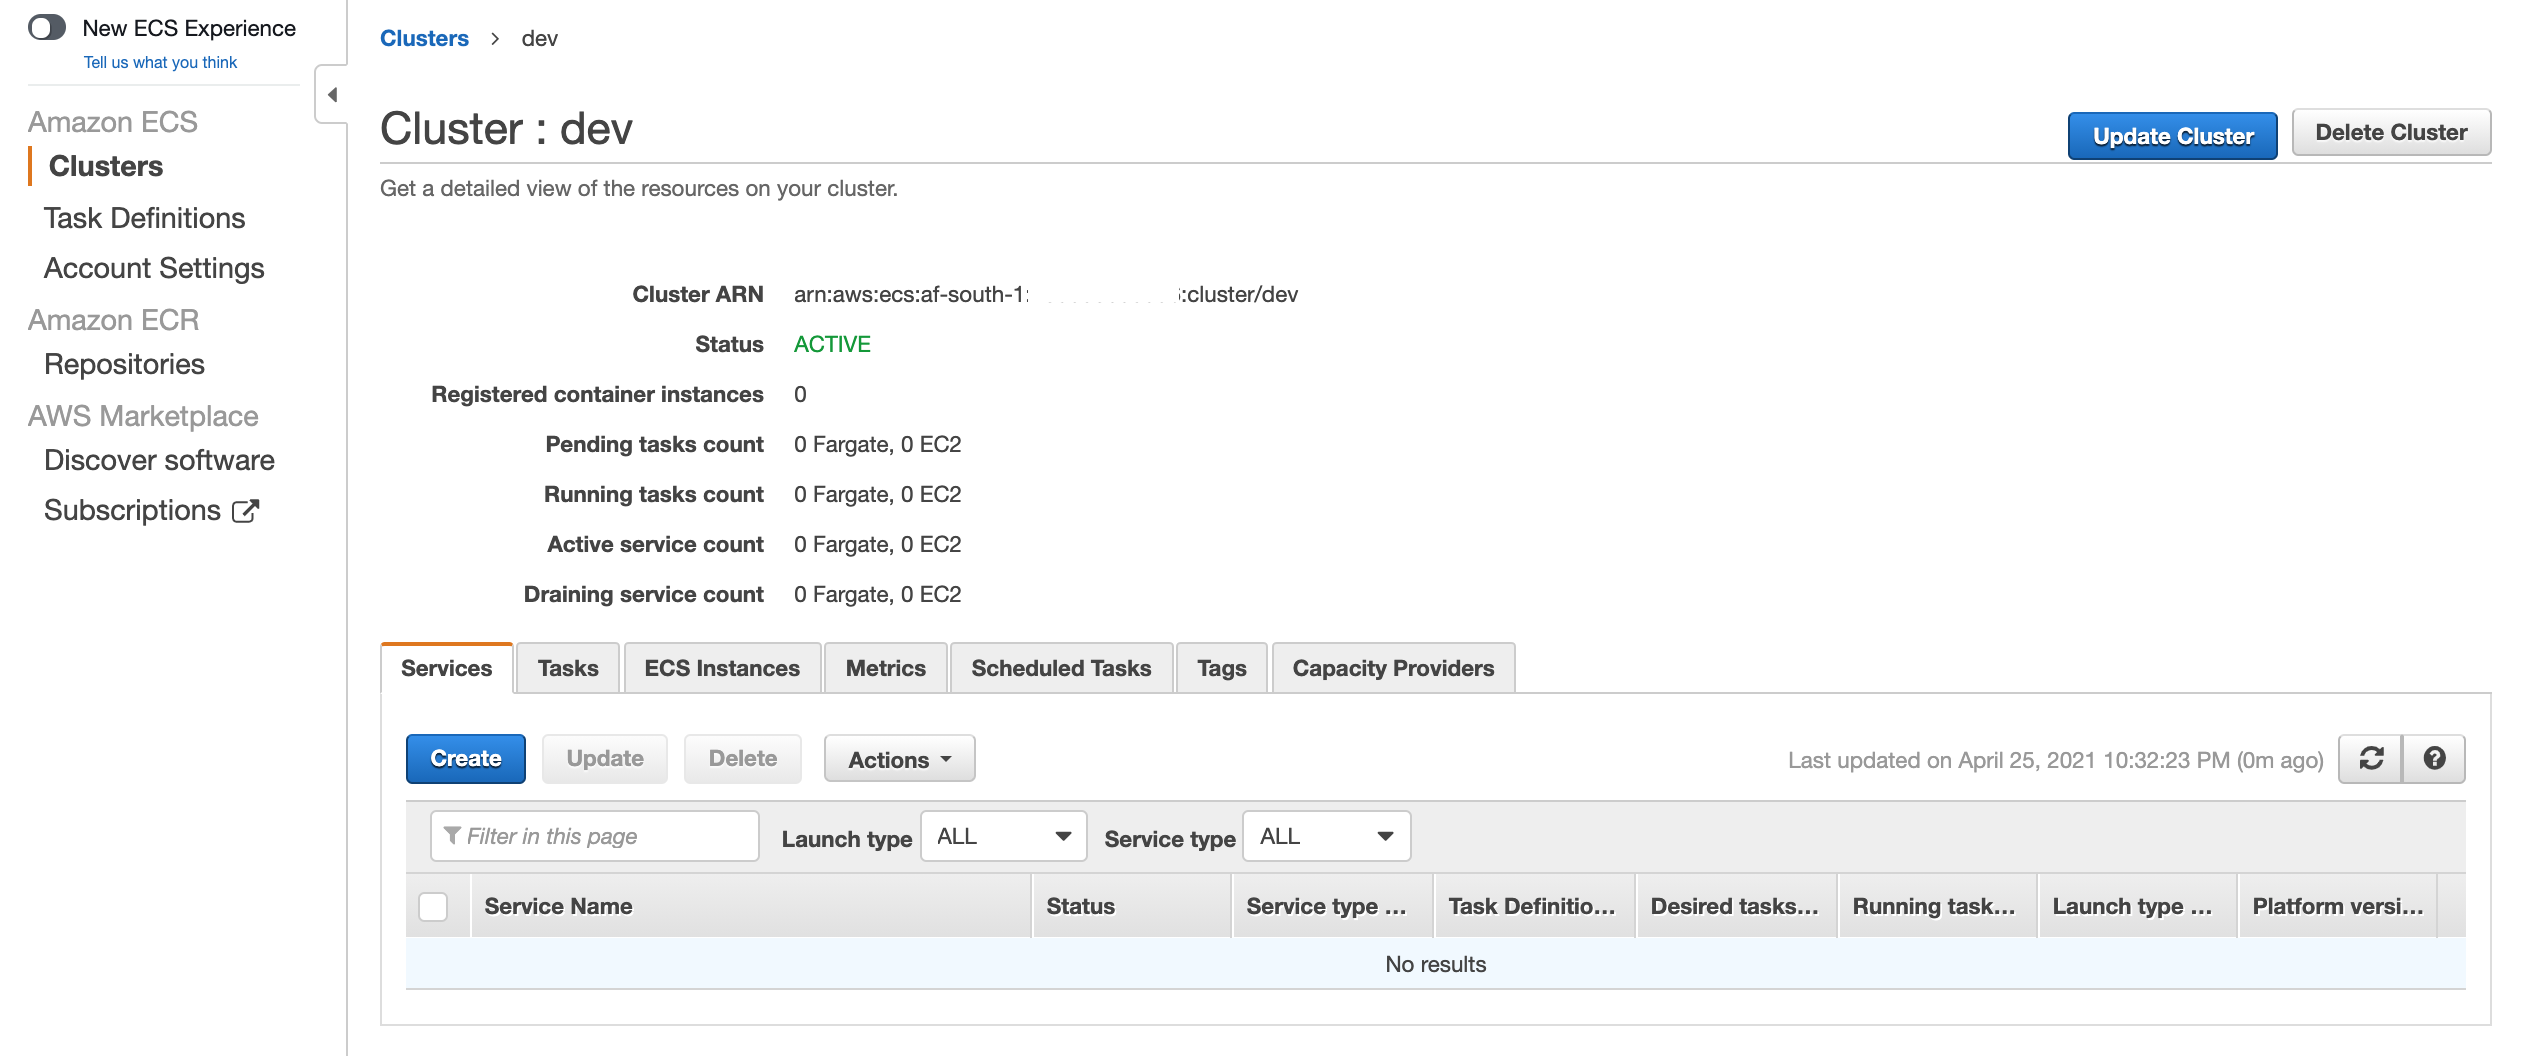Switch to the Services tab
The image size is (2536, 1056).
click(x=447, y=668)
